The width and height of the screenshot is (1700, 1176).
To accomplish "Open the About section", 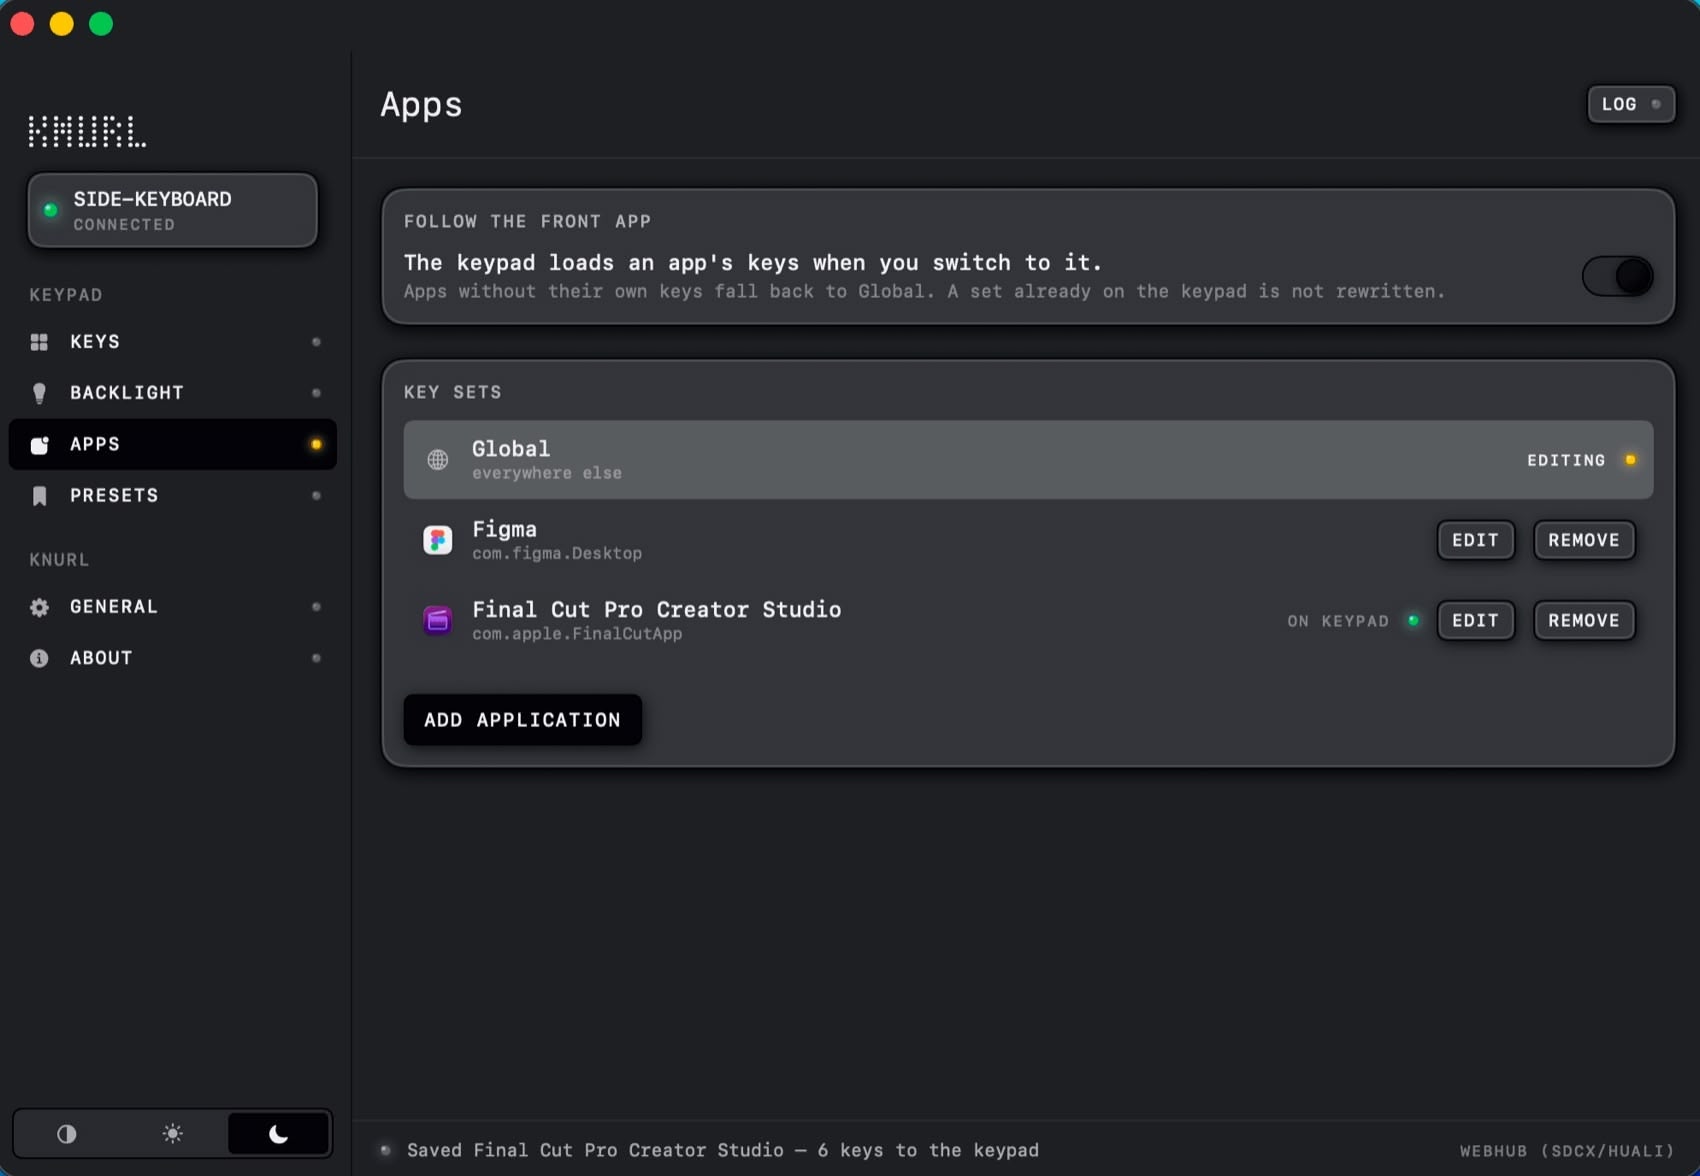I will pos(173,658).
